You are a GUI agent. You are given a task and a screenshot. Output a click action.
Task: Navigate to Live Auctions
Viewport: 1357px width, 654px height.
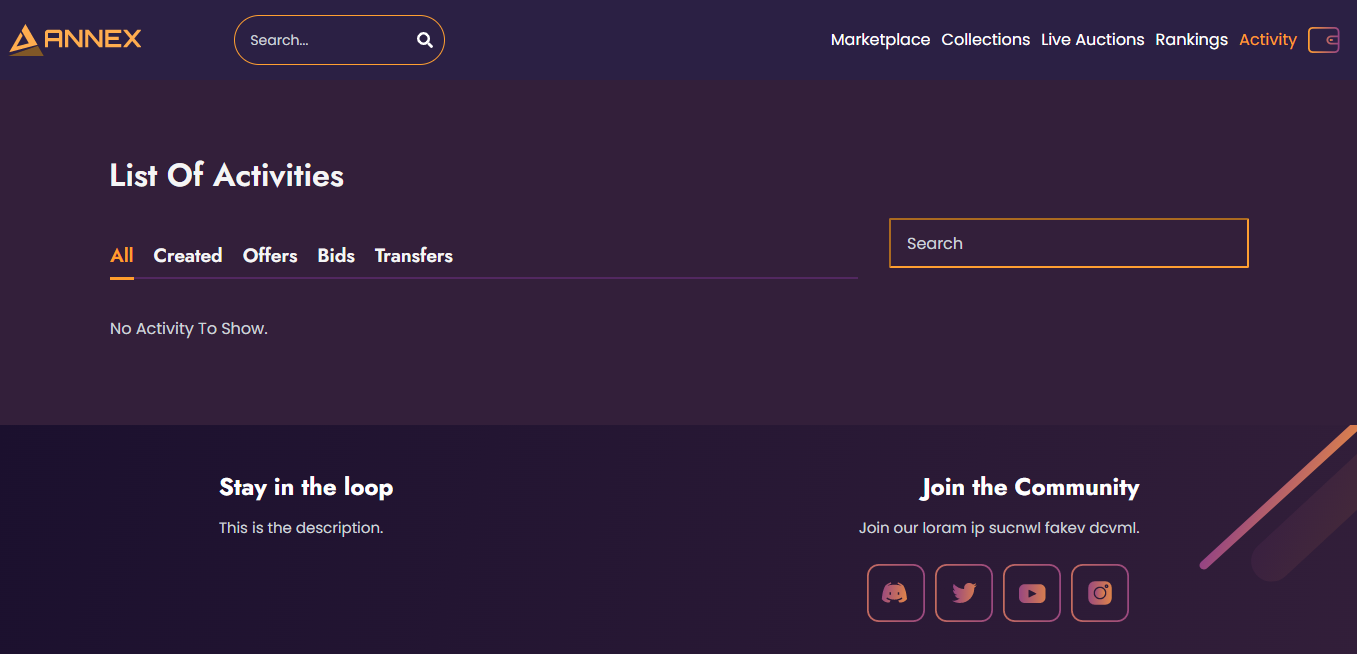[1092, 40]
